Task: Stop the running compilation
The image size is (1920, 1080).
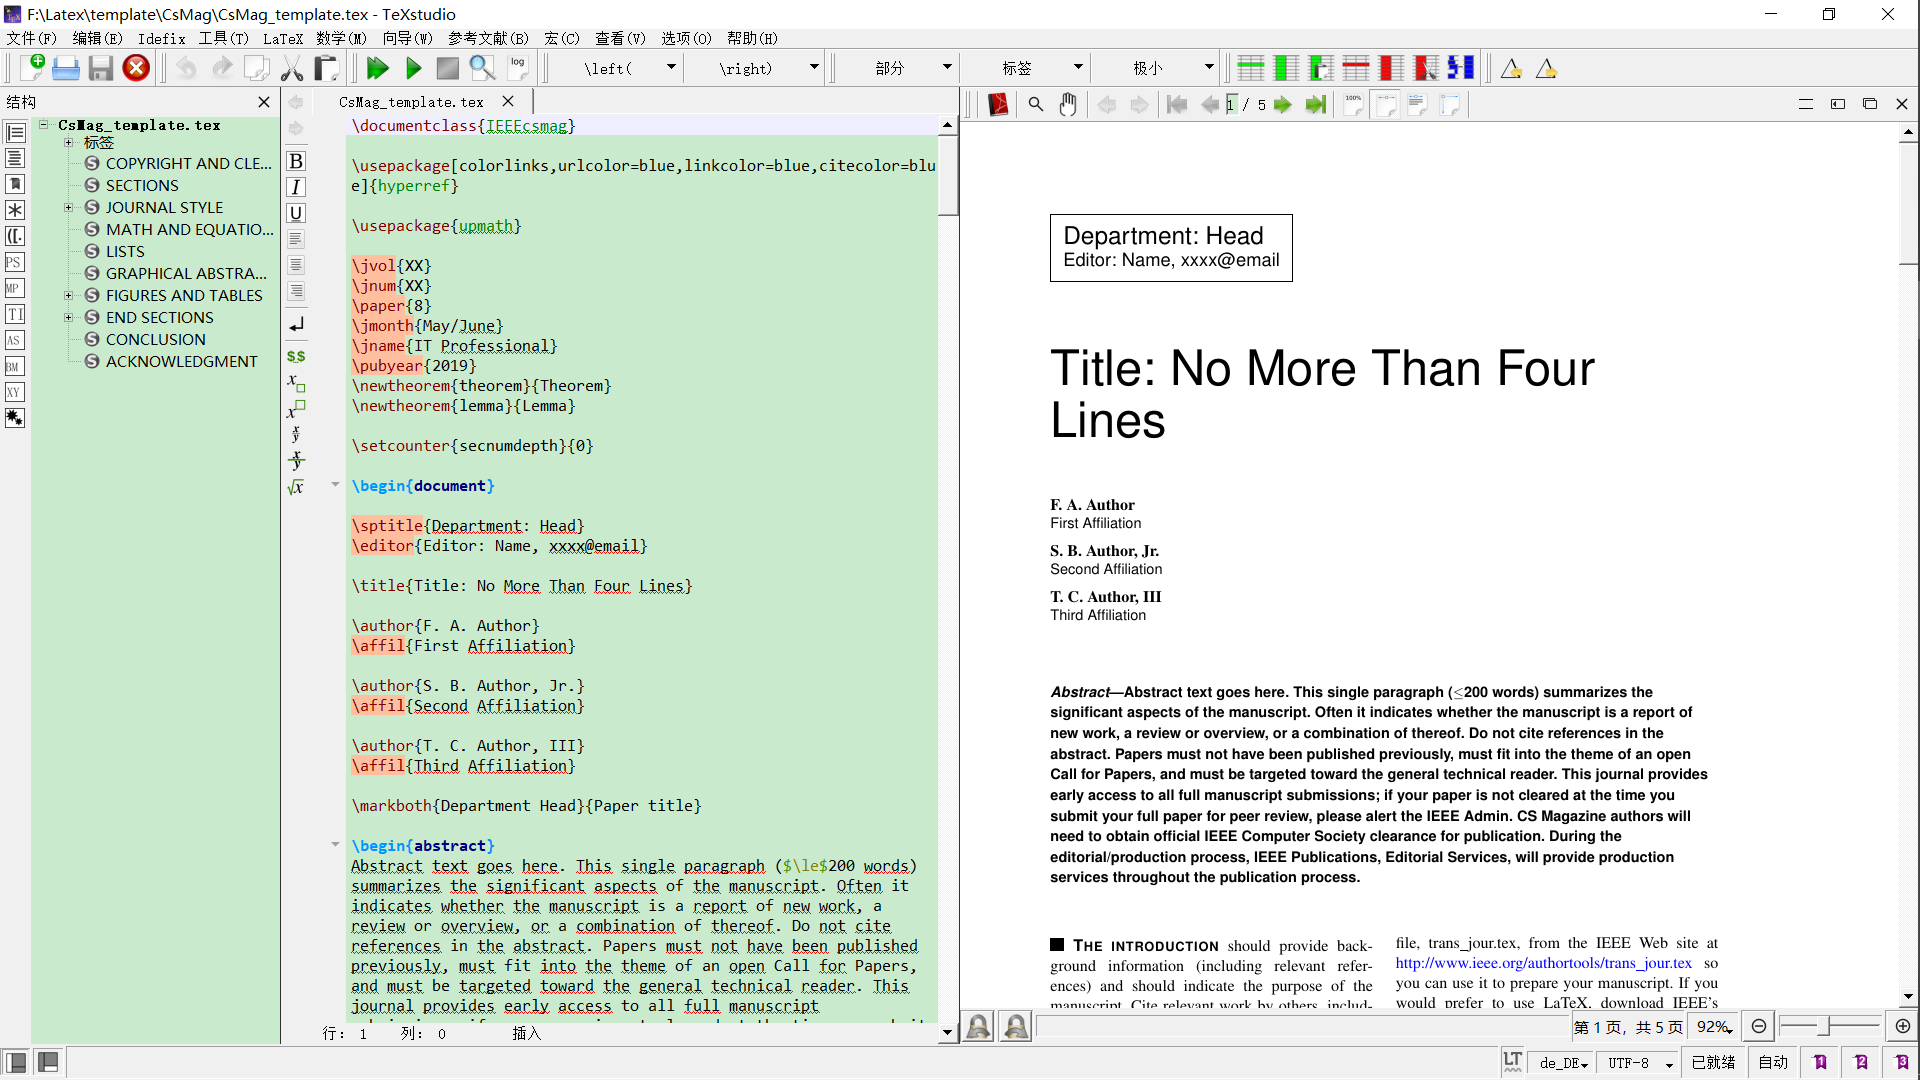Action: (x=447, y=68)
